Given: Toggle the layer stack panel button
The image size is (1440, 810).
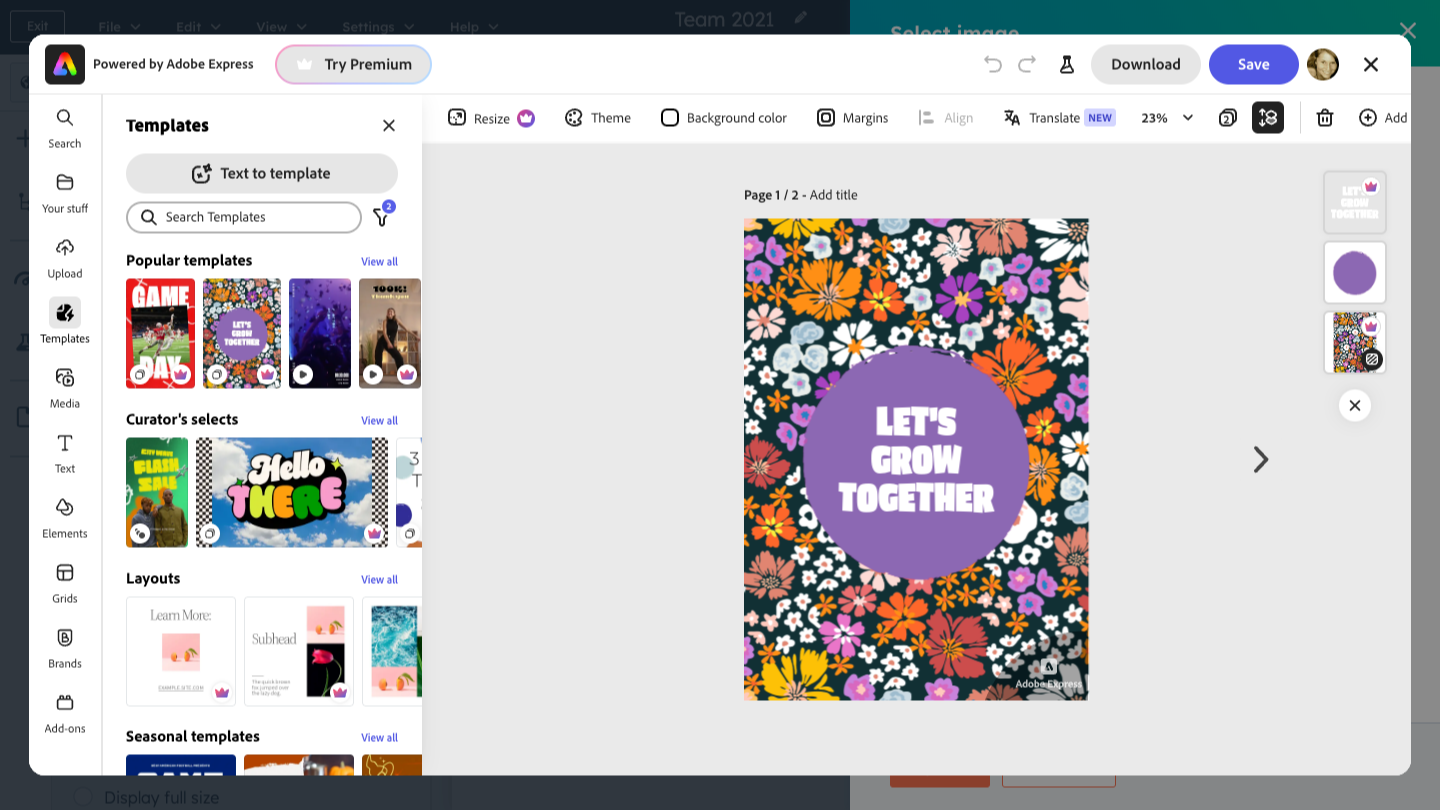Looking at the screenshot, I should [x=1268, y=118].
